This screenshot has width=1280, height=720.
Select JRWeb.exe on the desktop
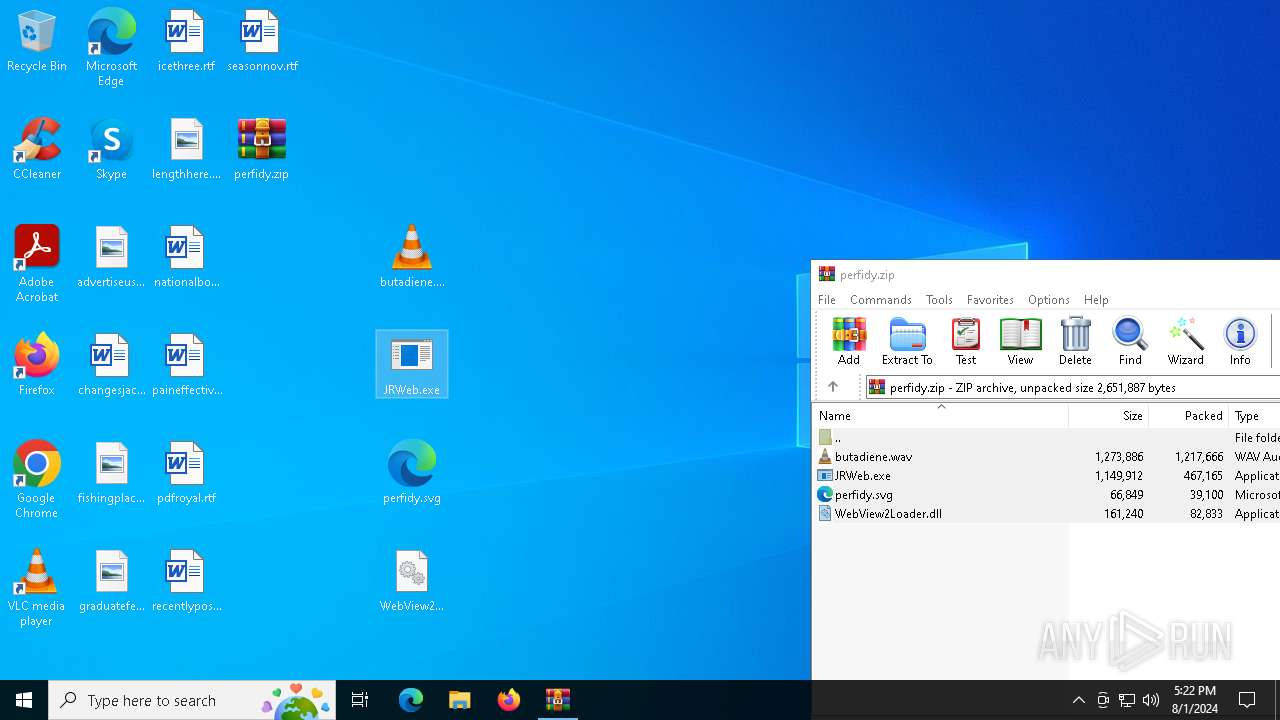412,365
